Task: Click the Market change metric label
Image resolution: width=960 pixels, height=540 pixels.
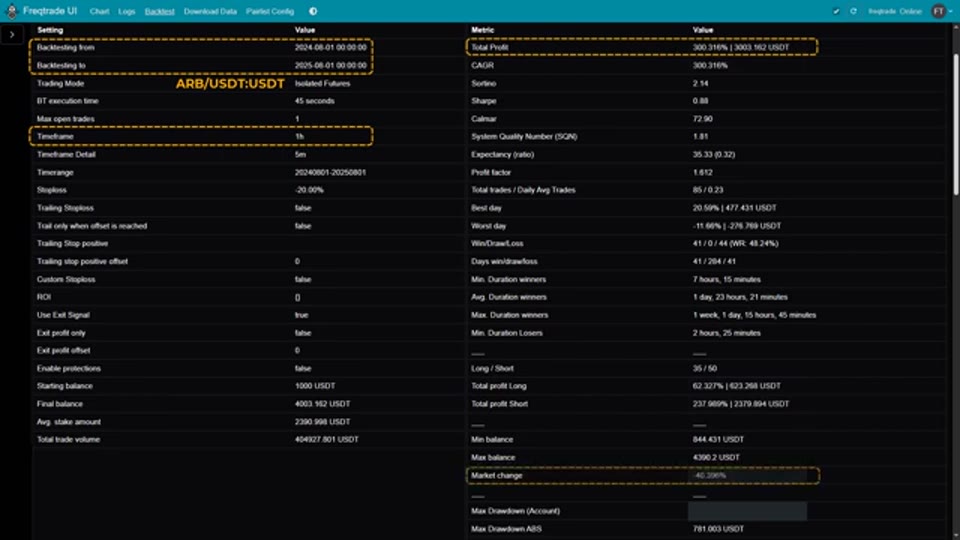Action: tap(497, 476)
